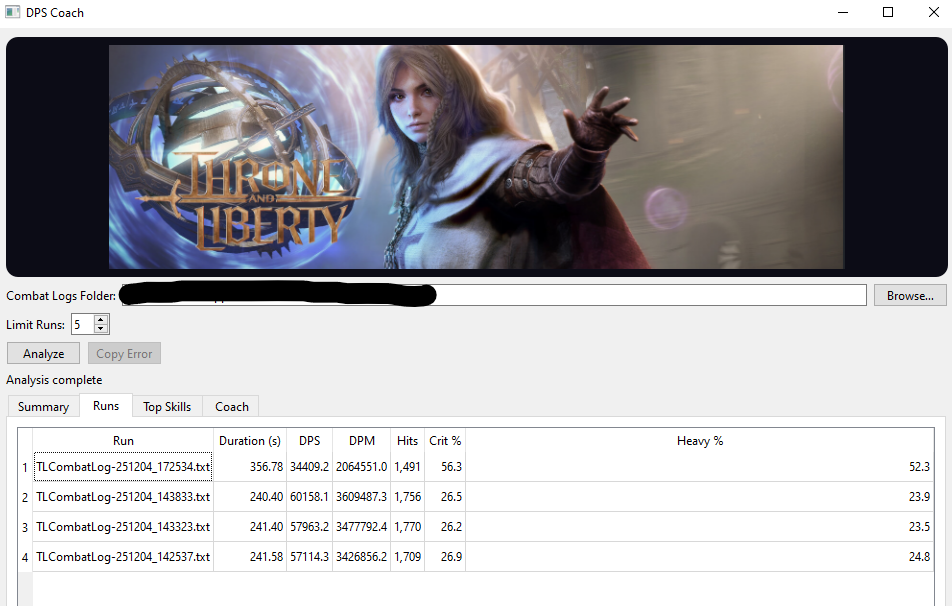Open the Coach tab
The width and height of the screenshot is (952, 606).
pos(231,406)
